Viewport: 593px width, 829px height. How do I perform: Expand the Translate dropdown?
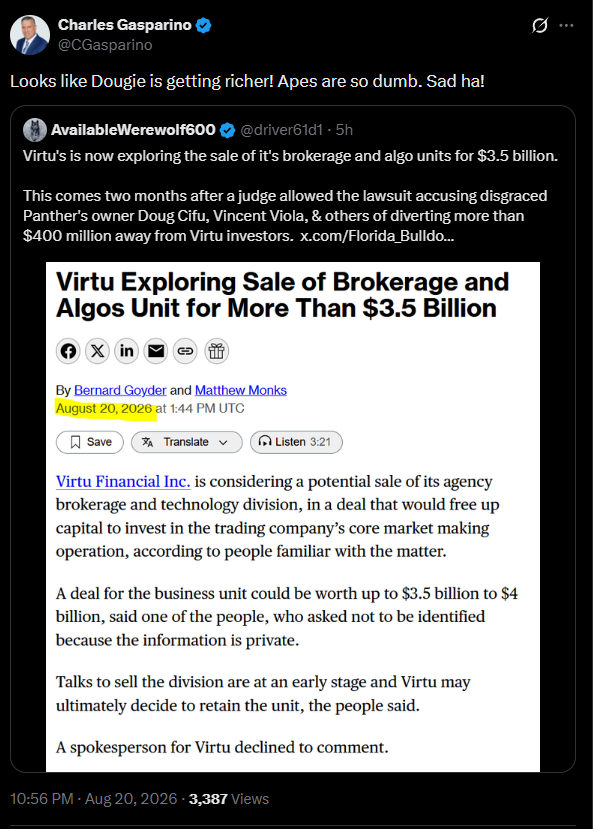pyautogui.click(x=187, y=442)
